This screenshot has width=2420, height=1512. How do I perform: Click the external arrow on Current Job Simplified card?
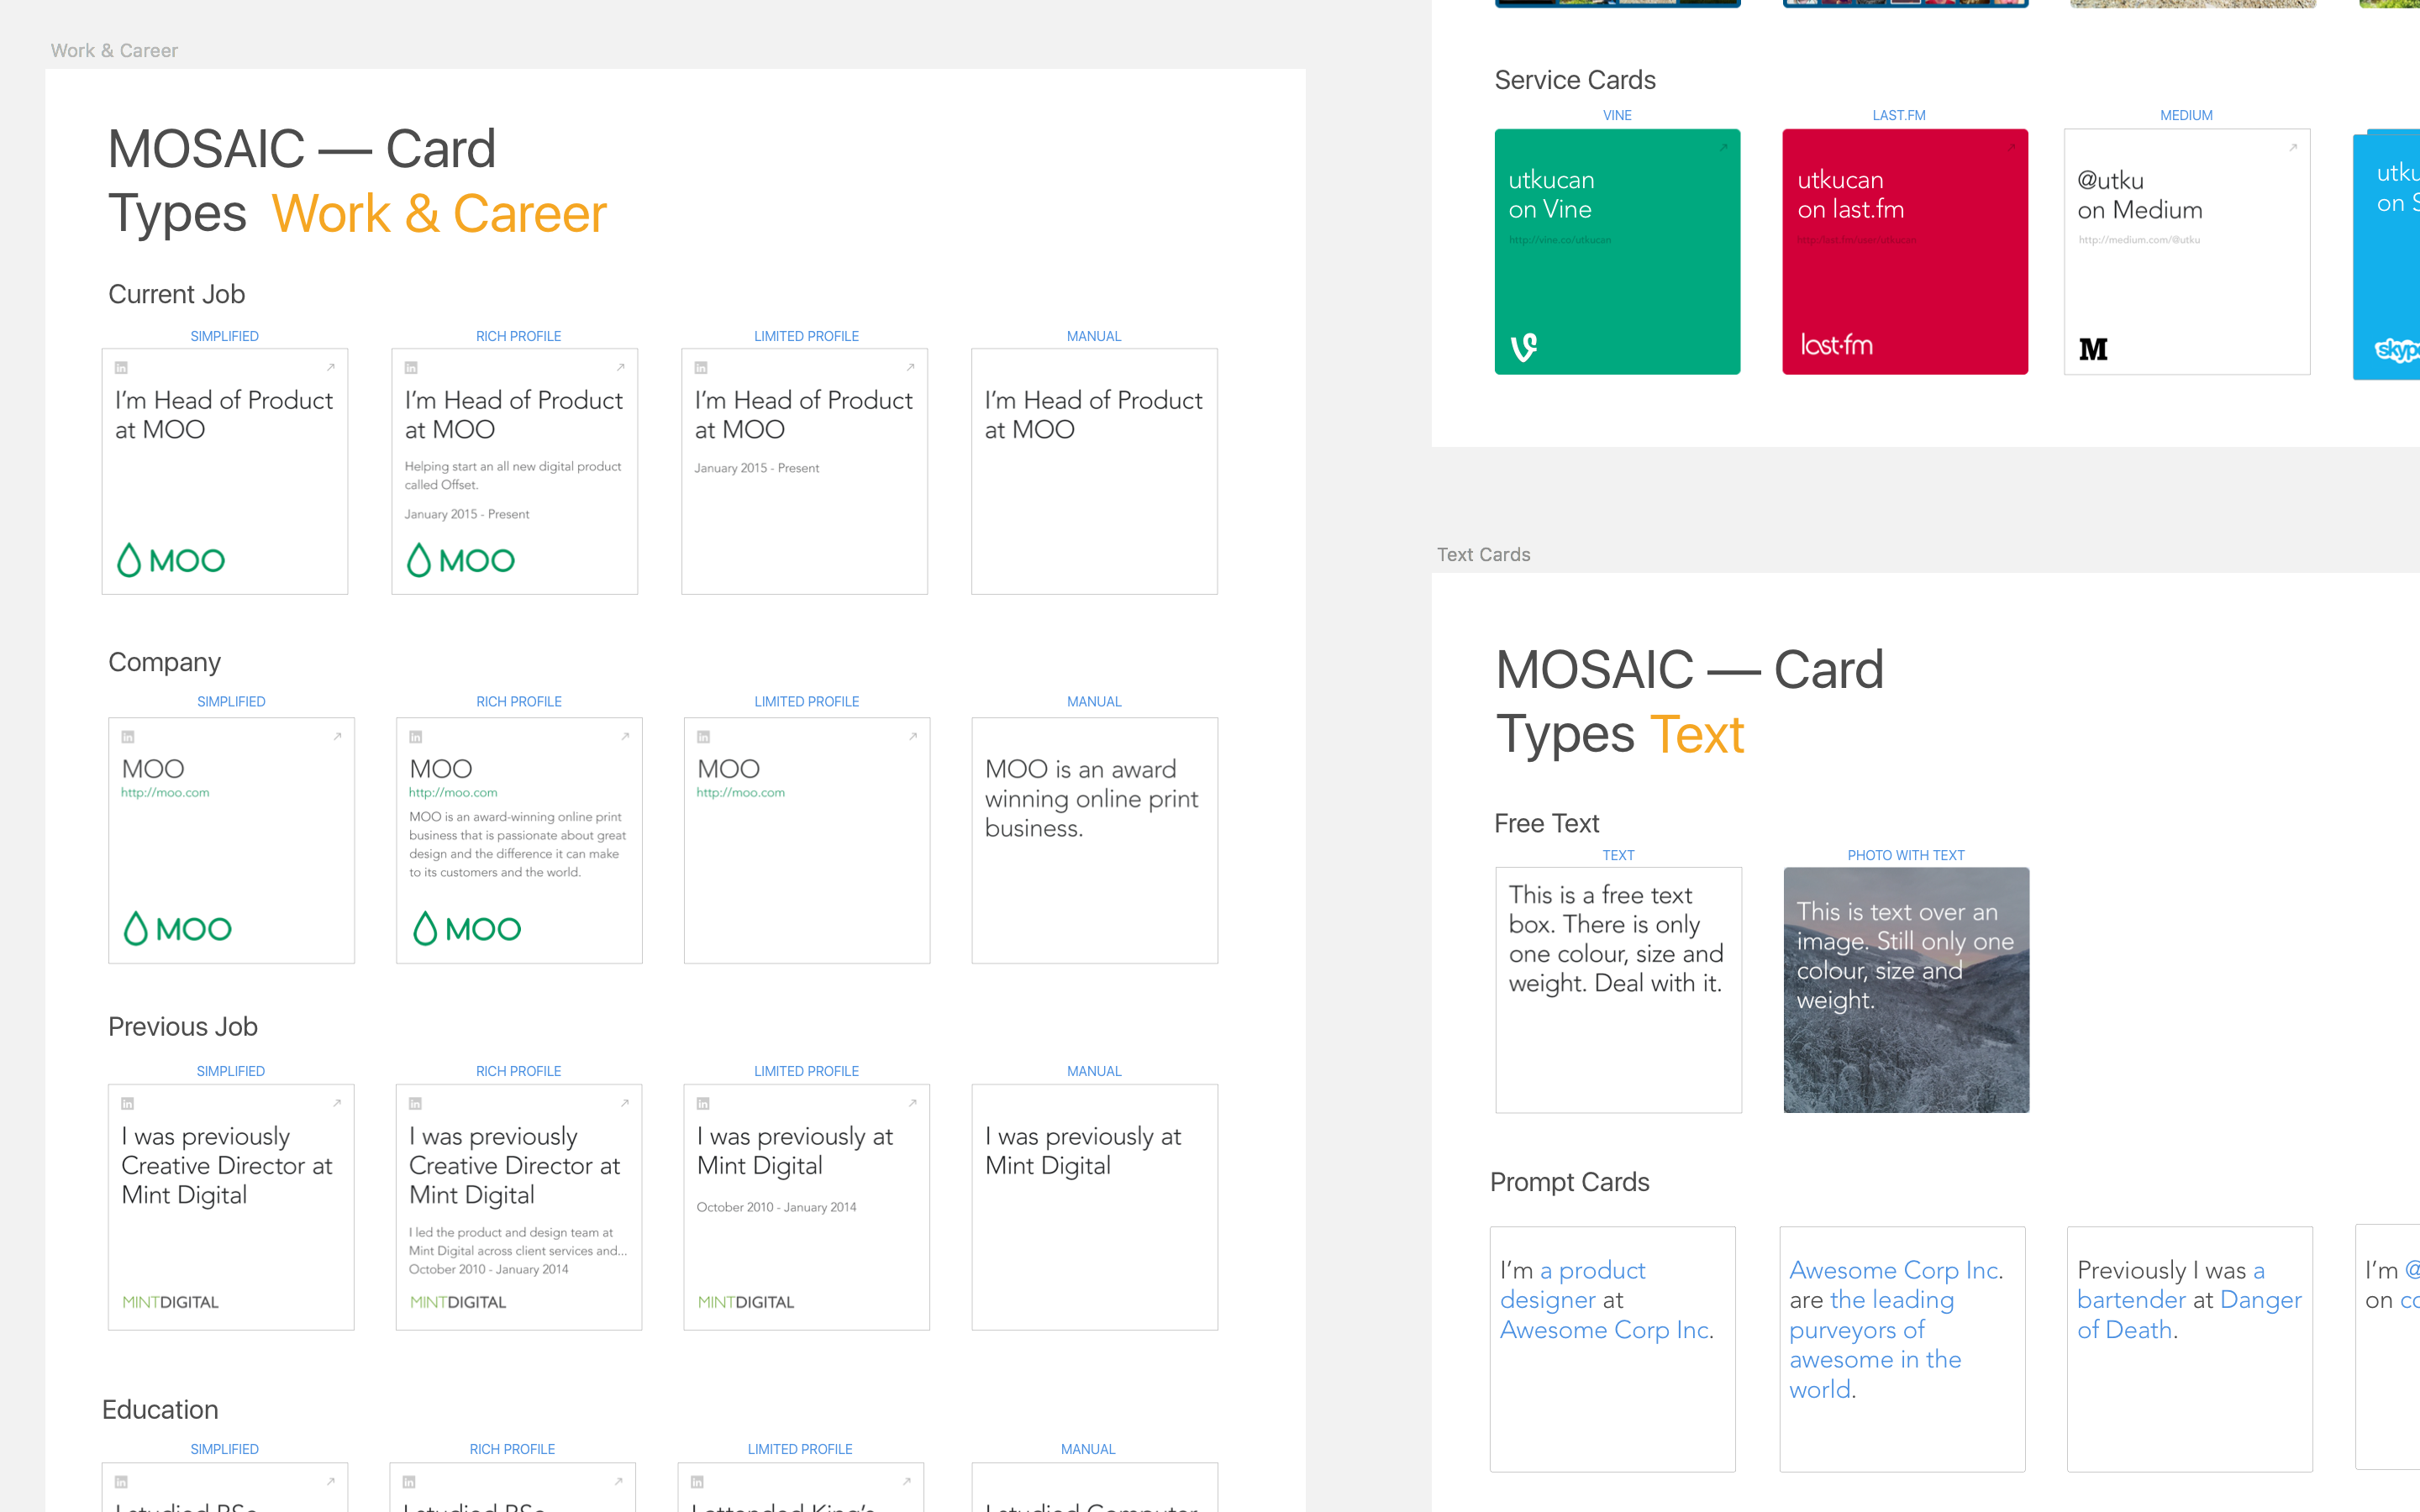331,367
